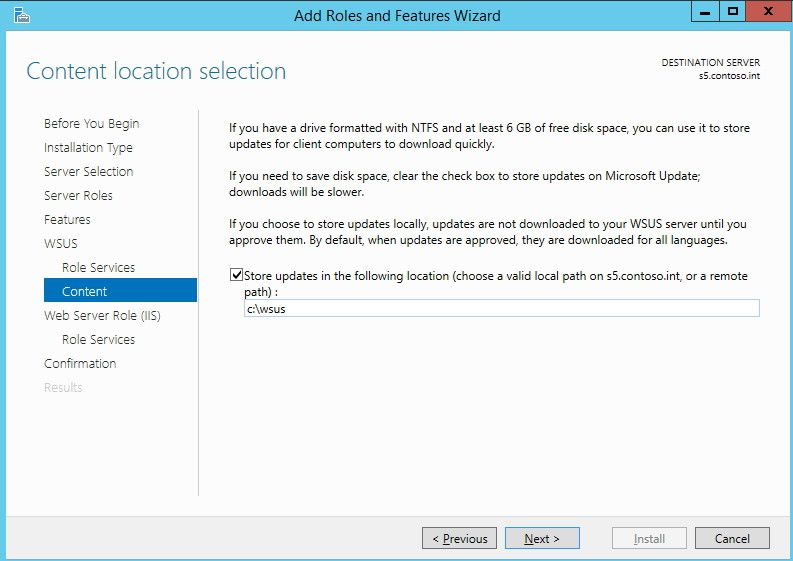Click the wizard icon in title bar

(22, 15)
